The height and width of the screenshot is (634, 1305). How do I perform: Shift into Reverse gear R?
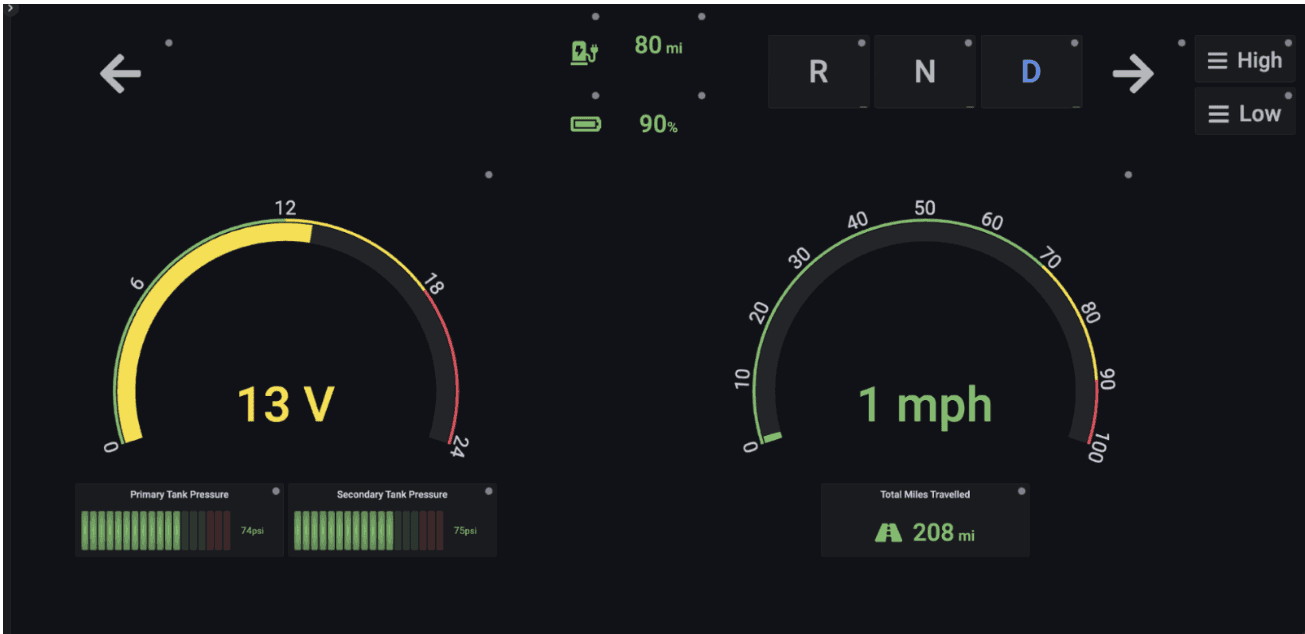(818, 72)
